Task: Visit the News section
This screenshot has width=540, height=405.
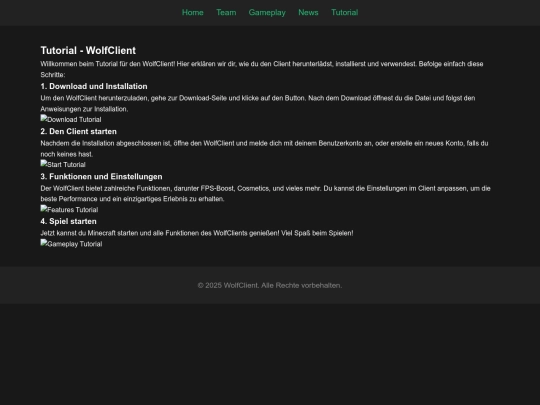Action: pos(308,12)
